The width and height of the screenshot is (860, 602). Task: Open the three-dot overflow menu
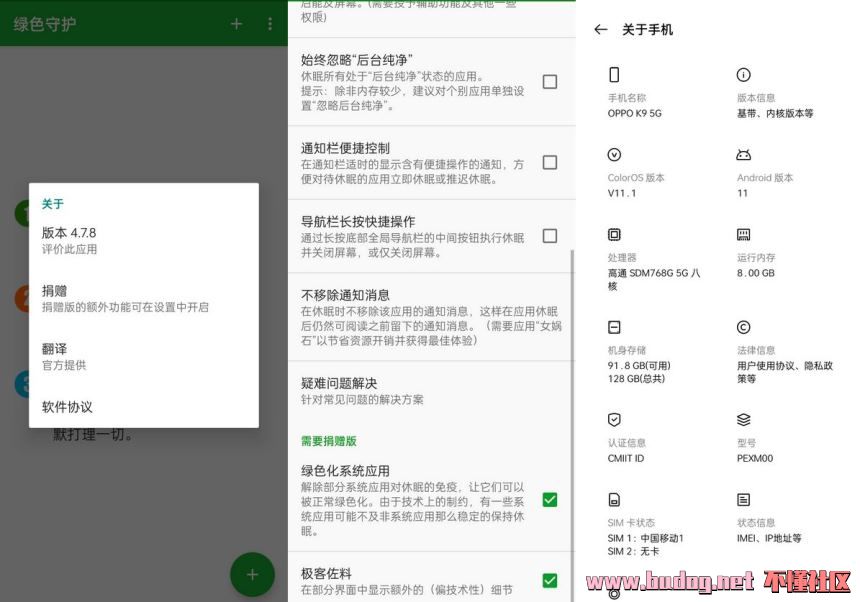point(270,24)
